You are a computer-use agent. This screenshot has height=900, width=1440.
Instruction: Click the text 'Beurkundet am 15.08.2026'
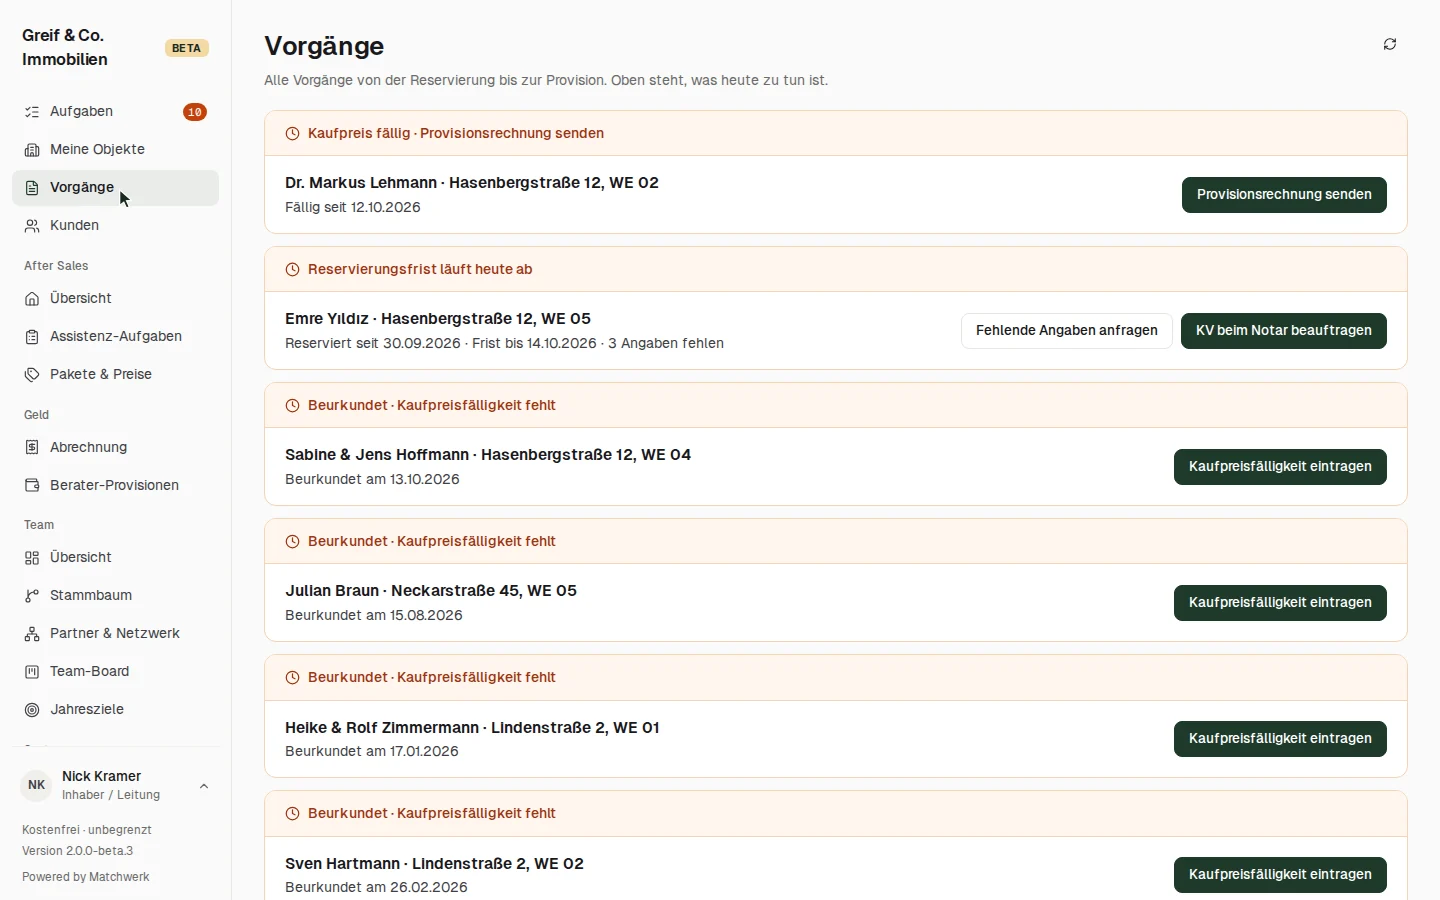pyautogui.click(x=374, y=616)
